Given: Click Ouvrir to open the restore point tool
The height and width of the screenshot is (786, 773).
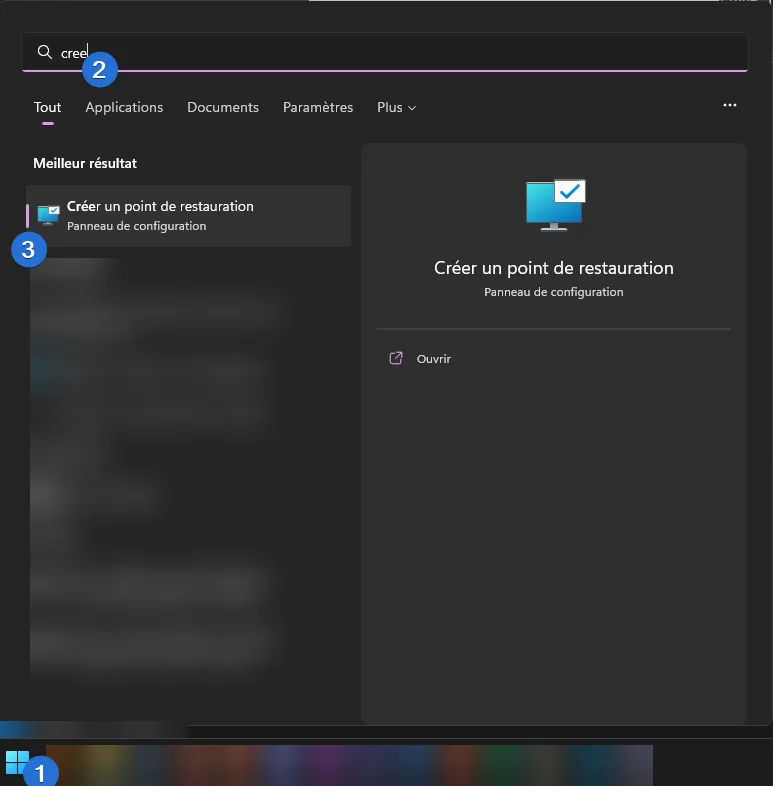Looking at the screenshot, I should click(x=434, y=358).
